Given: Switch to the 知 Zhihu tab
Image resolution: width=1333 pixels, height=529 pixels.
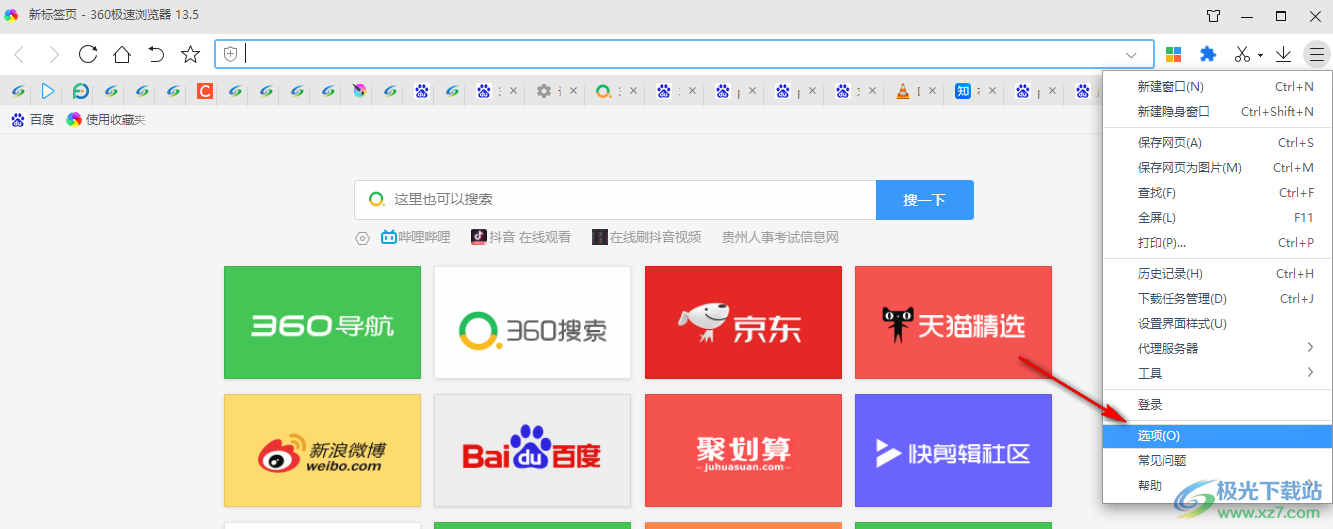Looking at the screenshot, I should [963, 91].
